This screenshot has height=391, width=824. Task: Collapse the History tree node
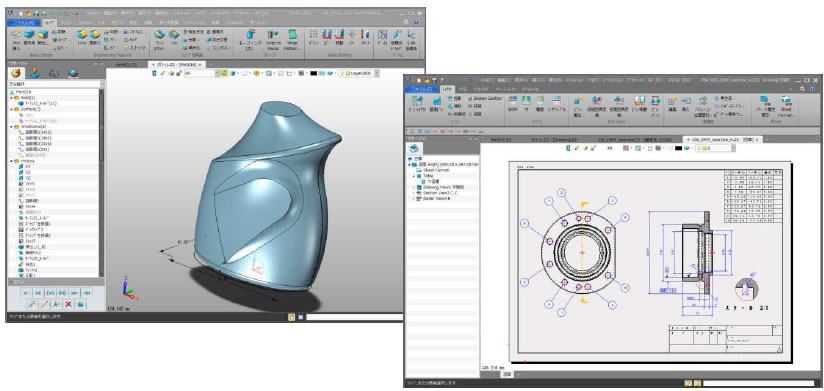tap(12, 161)
